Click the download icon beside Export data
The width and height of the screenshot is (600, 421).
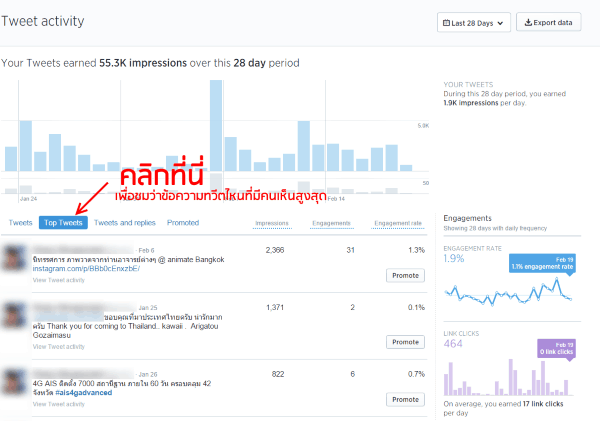coord(529,22)
